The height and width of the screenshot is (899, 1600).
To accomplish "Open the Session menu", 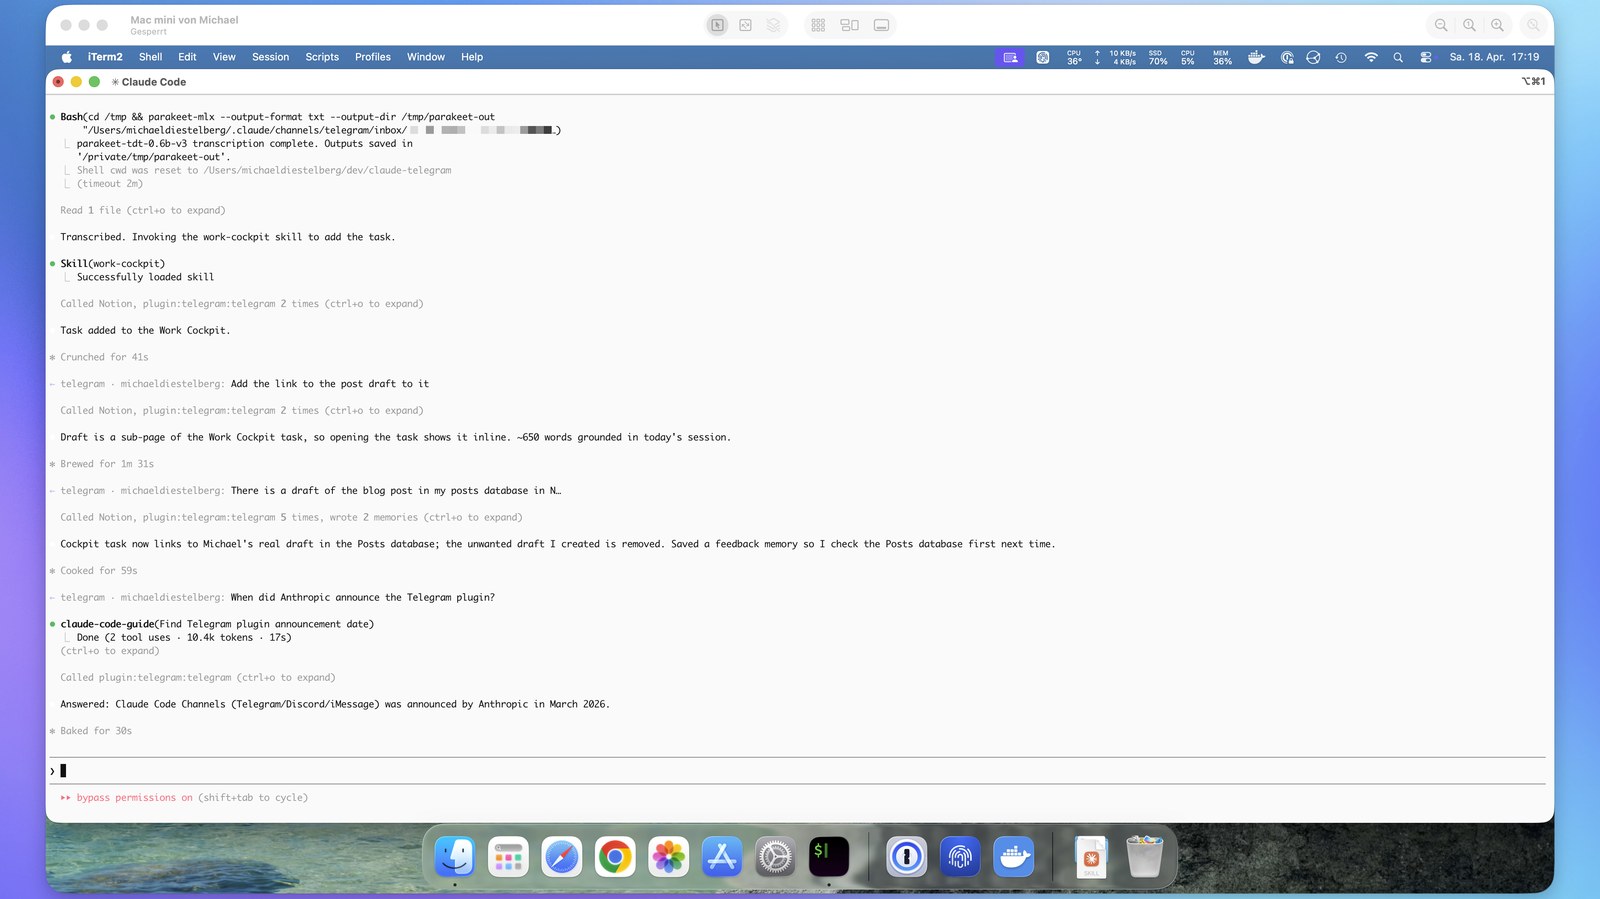I will point(270,57).
